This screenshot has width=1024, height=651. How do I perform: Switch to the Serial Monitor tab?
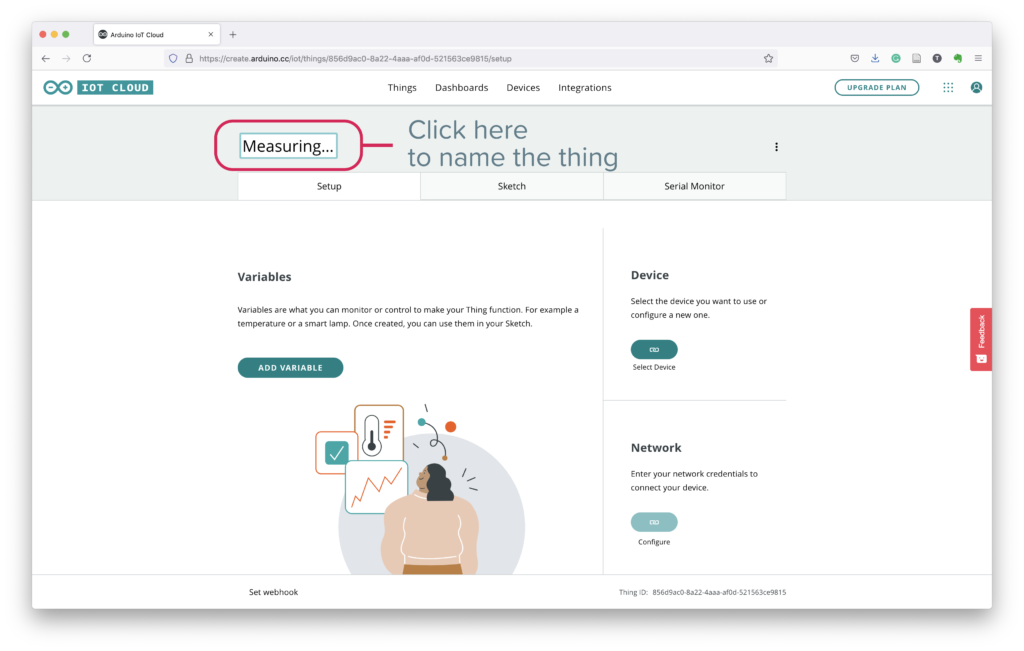(694, 186)
